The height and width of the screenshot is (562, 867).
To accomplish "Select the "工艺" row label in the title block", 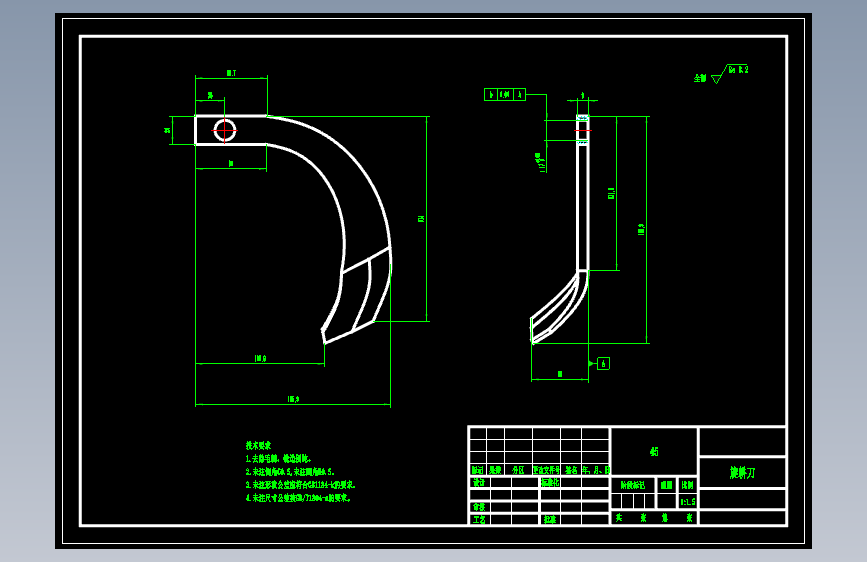I will [479, 519].
